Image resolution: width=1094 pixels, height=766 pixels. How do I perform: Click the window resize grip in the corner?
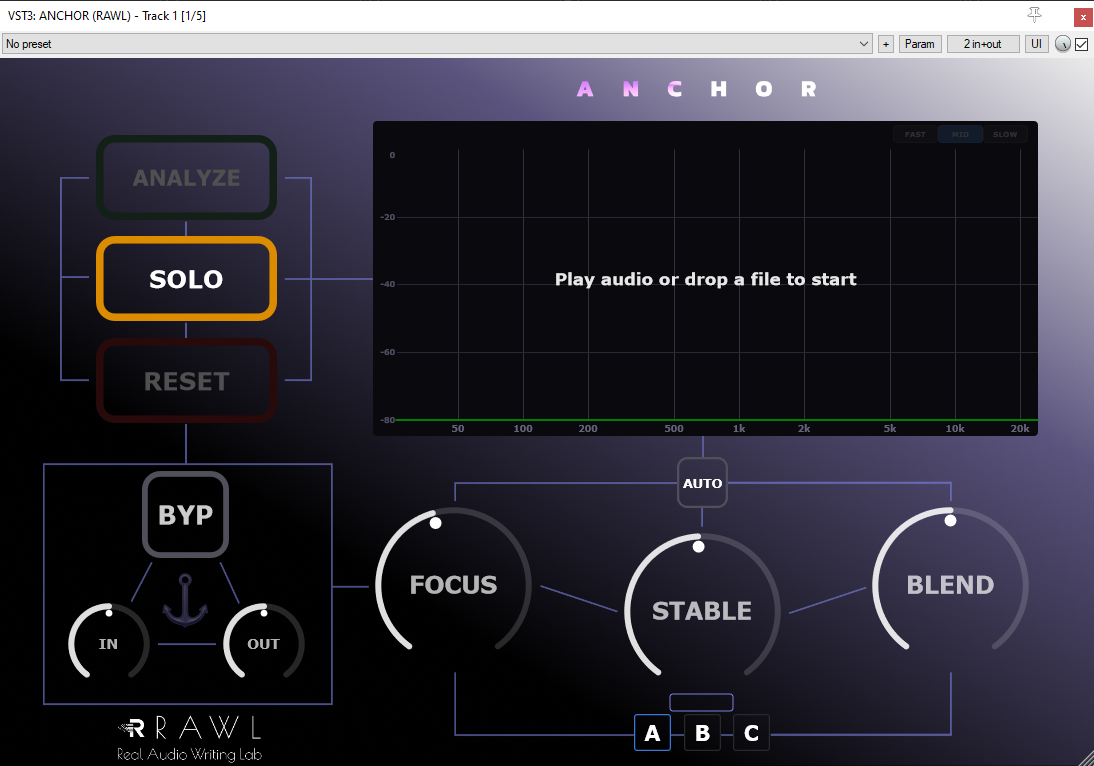pyautogui.click(x=1084, y=757)
